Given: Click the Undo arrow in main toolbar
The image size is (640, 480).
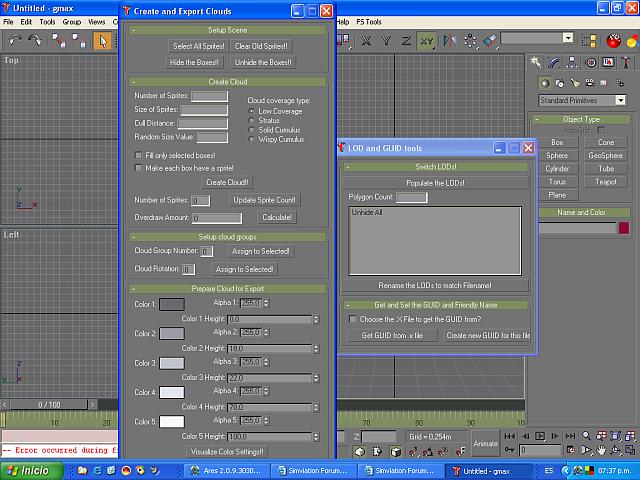Looking at the screenshot, I should pos(15,41).
